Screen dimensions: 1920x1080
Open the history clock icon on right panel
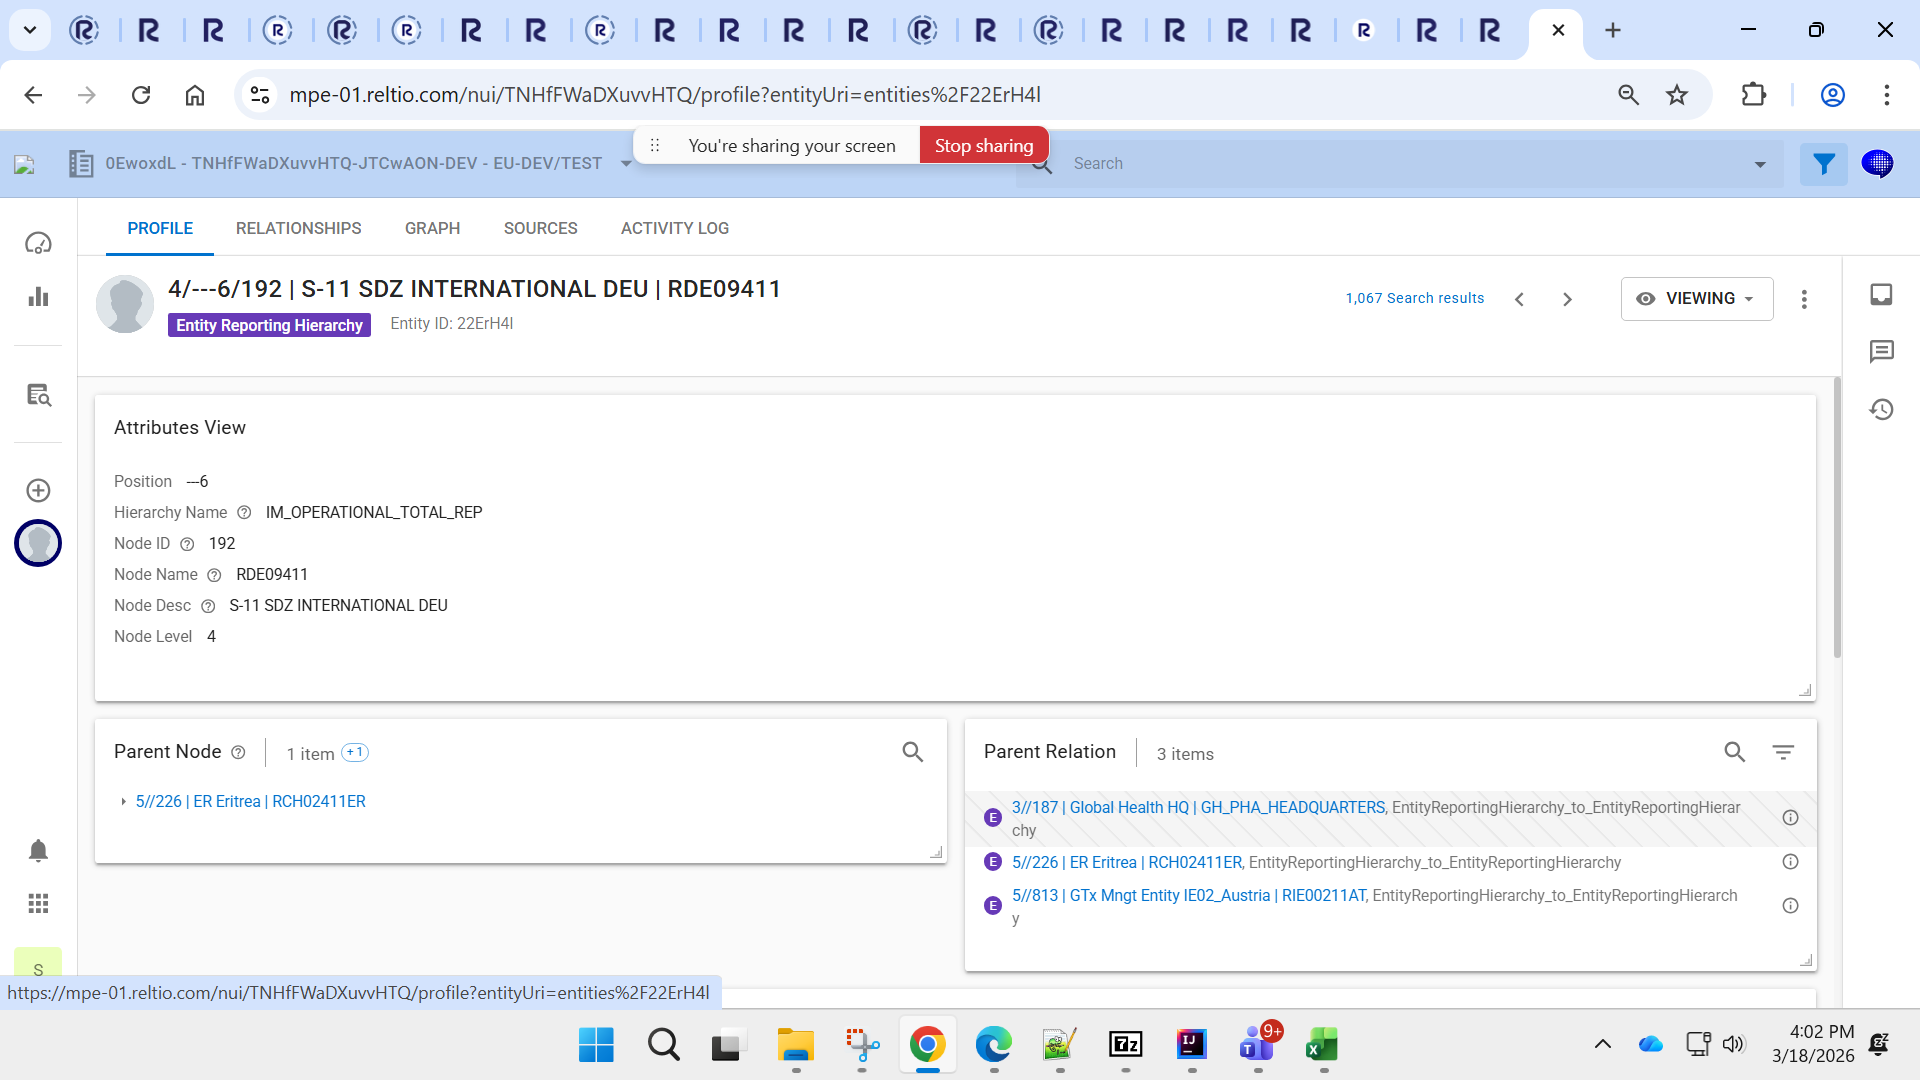[x=1881, y=409]
